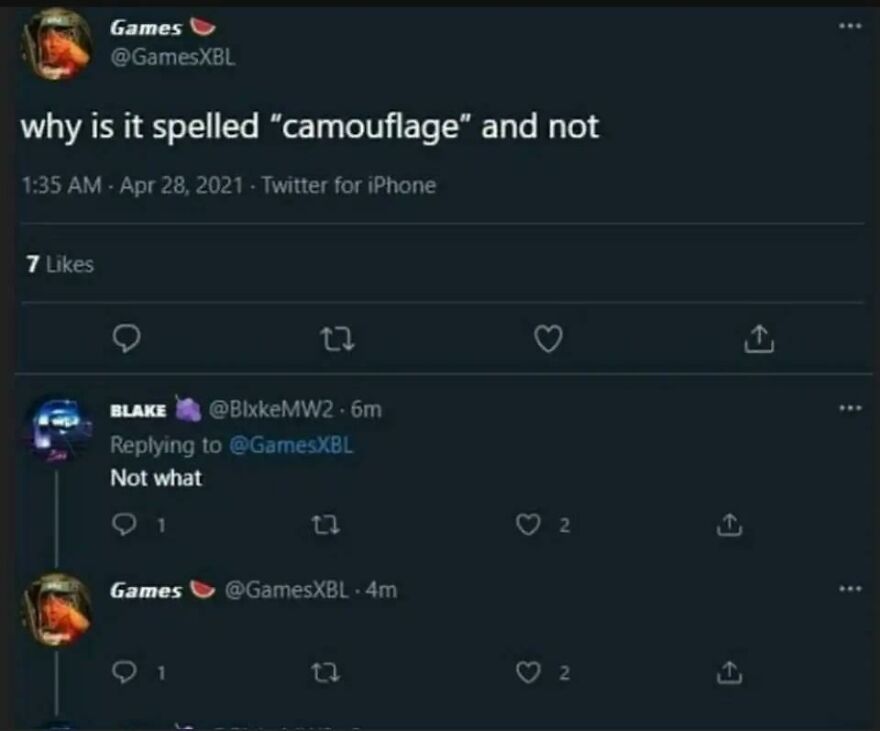Share Blake's reply using the share icon
Screen dimensions: 880x731
pyautogui.click(x=729, y=524)
